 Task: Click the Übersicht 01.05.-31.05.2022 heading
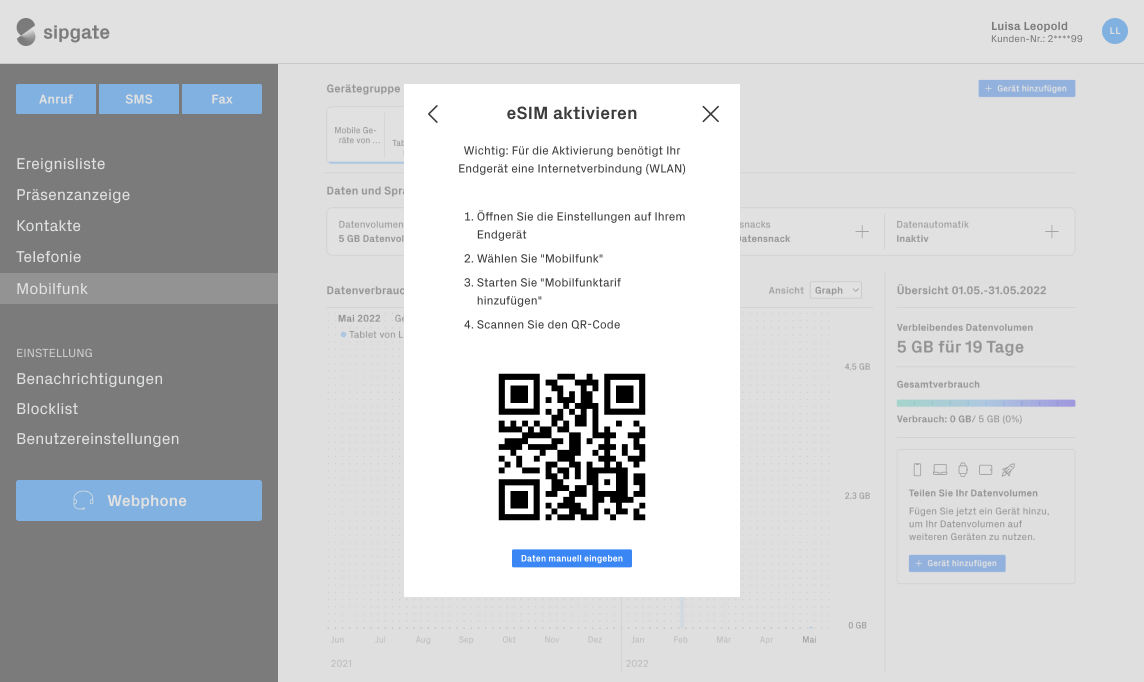971,290
